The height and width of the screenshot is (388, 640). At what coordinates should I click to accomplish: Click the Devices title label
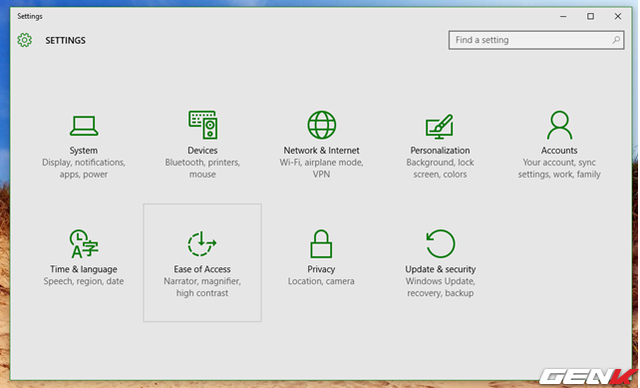click(202, 151)
